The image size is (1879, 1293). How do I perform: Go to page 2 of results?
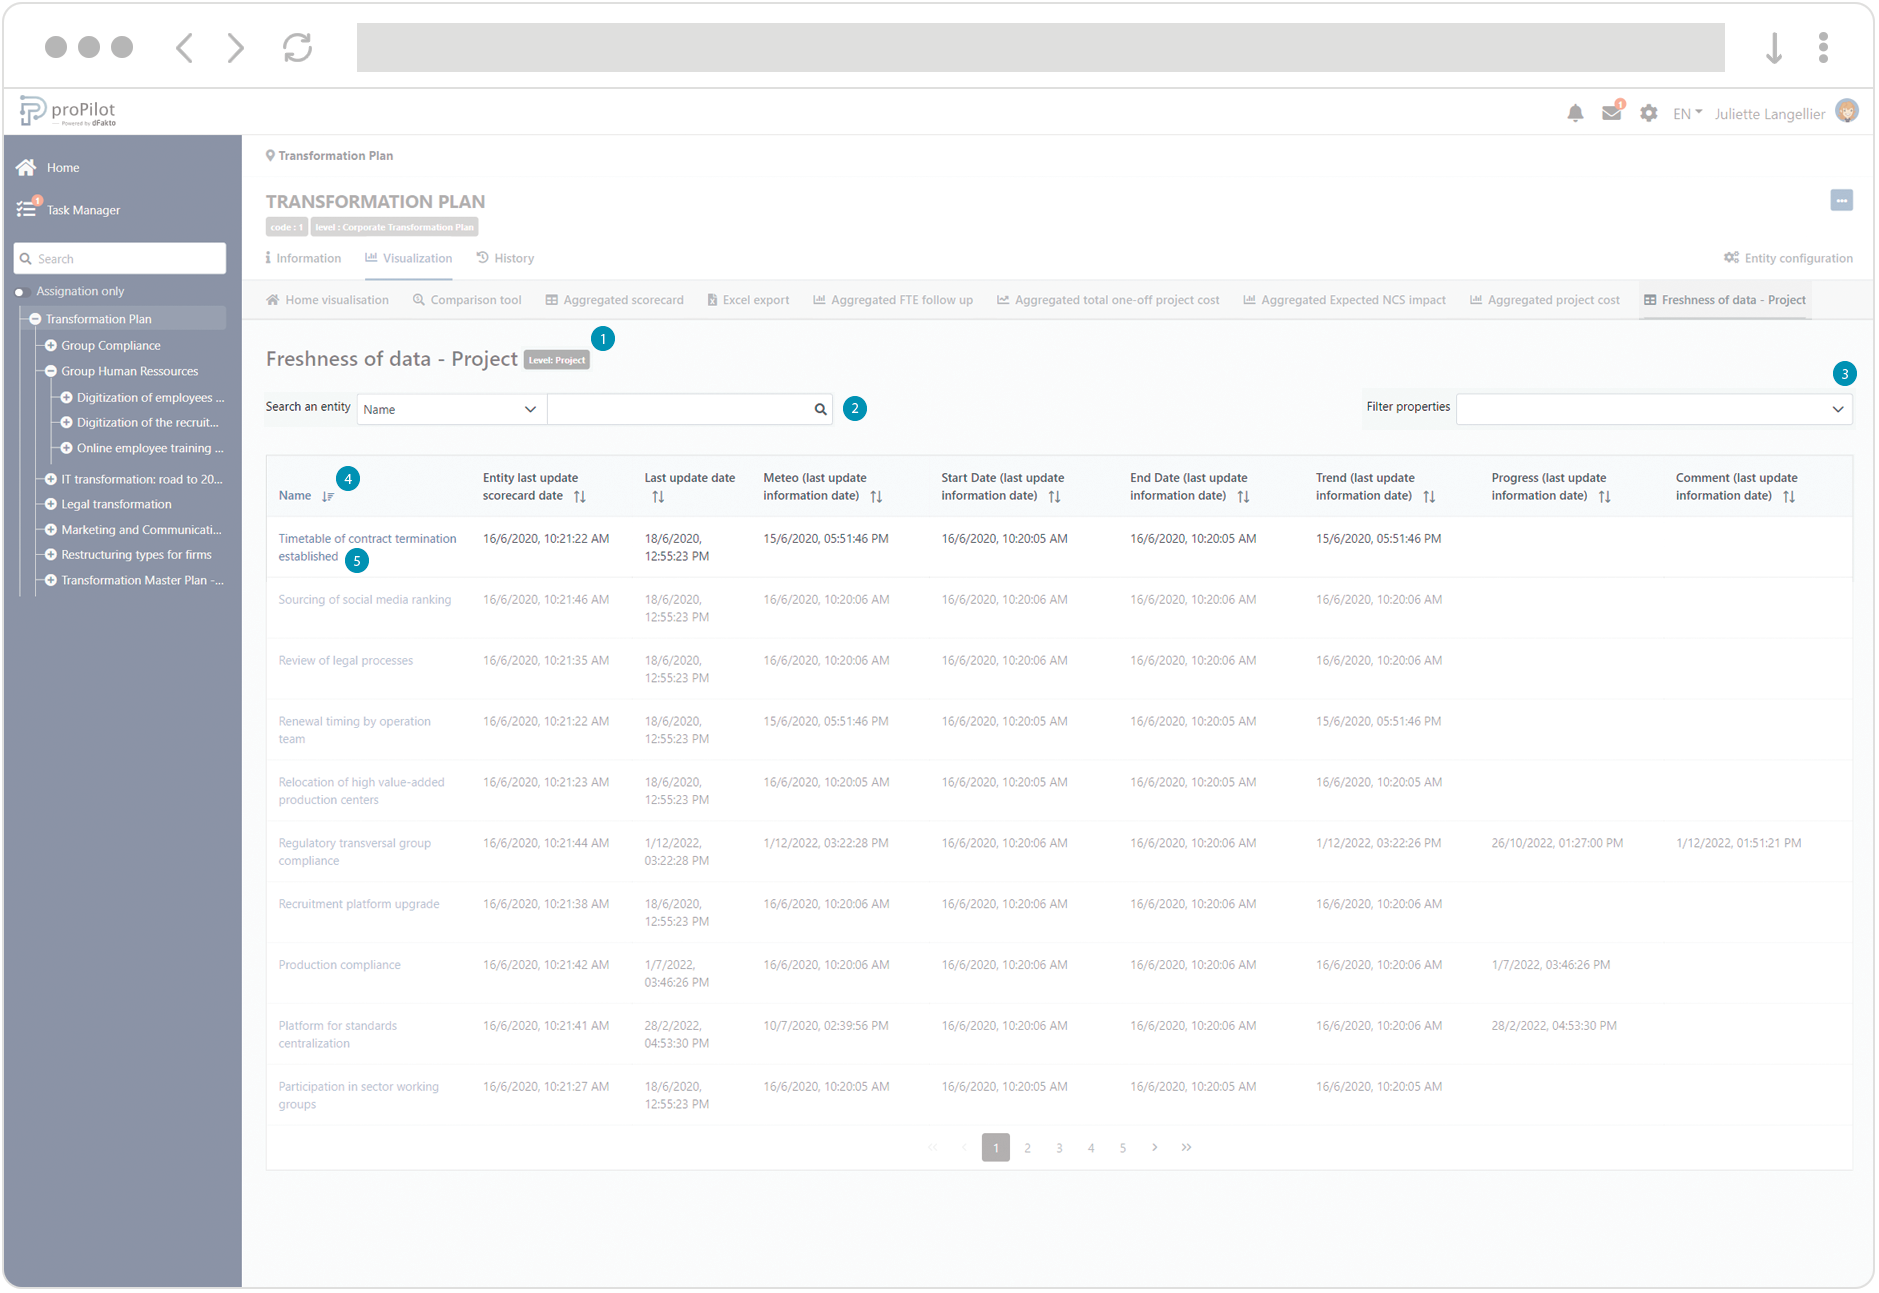coord(1027,1148)
